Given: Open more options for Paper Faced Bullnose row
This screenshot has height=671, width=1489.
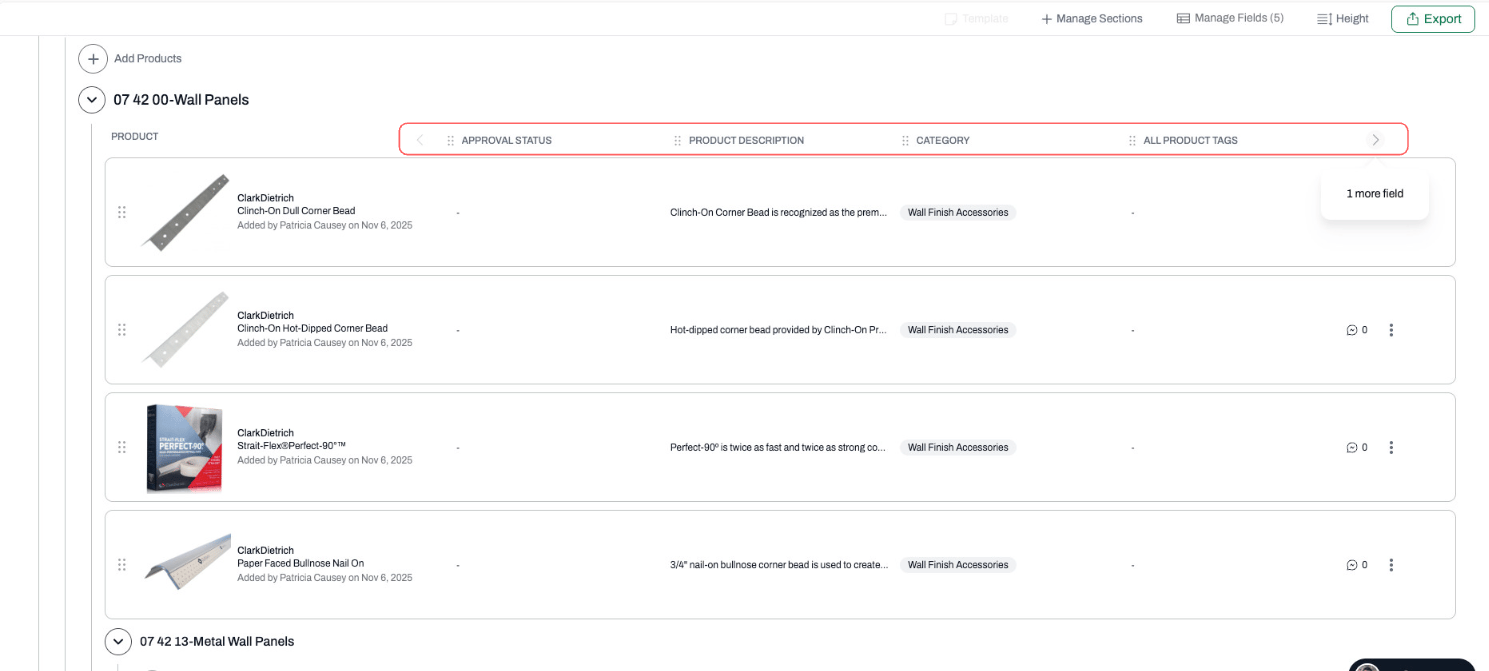Looking at the screenshot, I should pos(1391,565).
